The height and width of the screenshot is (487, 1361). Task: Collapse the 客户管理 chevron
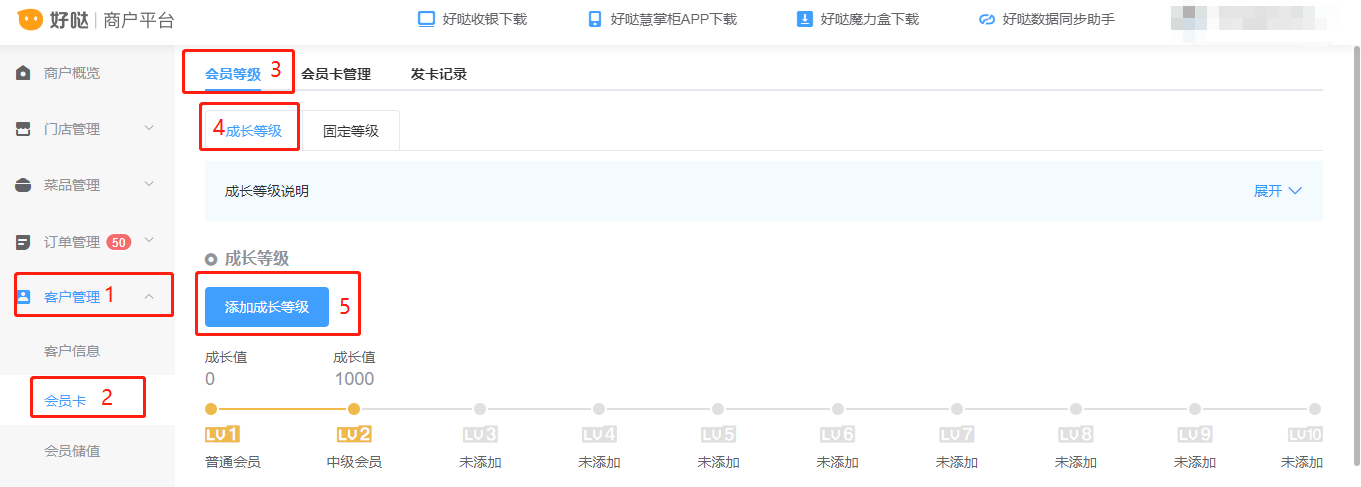point(149,297)
